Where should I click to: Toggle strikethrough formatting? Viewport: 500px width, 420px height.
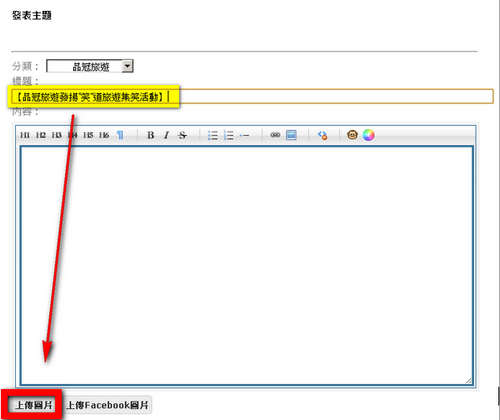[182, 135]
